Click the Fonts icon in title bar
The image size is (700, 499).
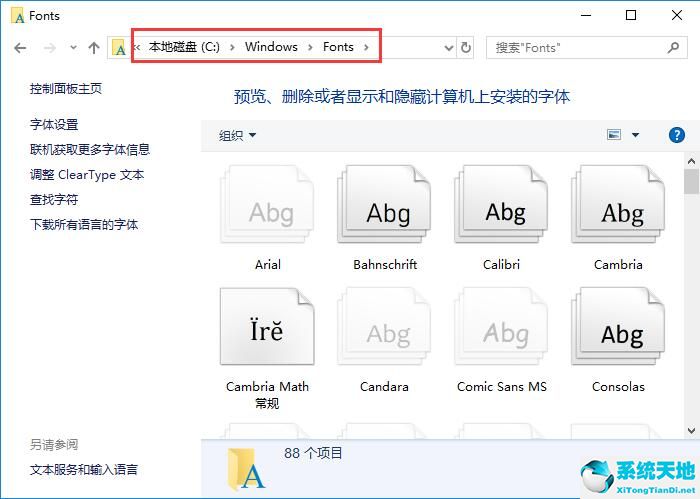click(x=18, y=16)
